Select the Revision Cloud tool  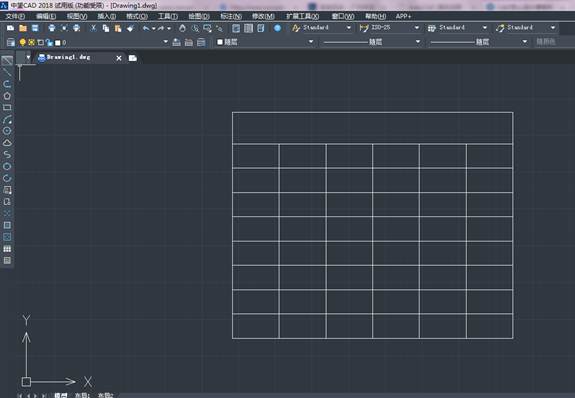pos(7,143)
